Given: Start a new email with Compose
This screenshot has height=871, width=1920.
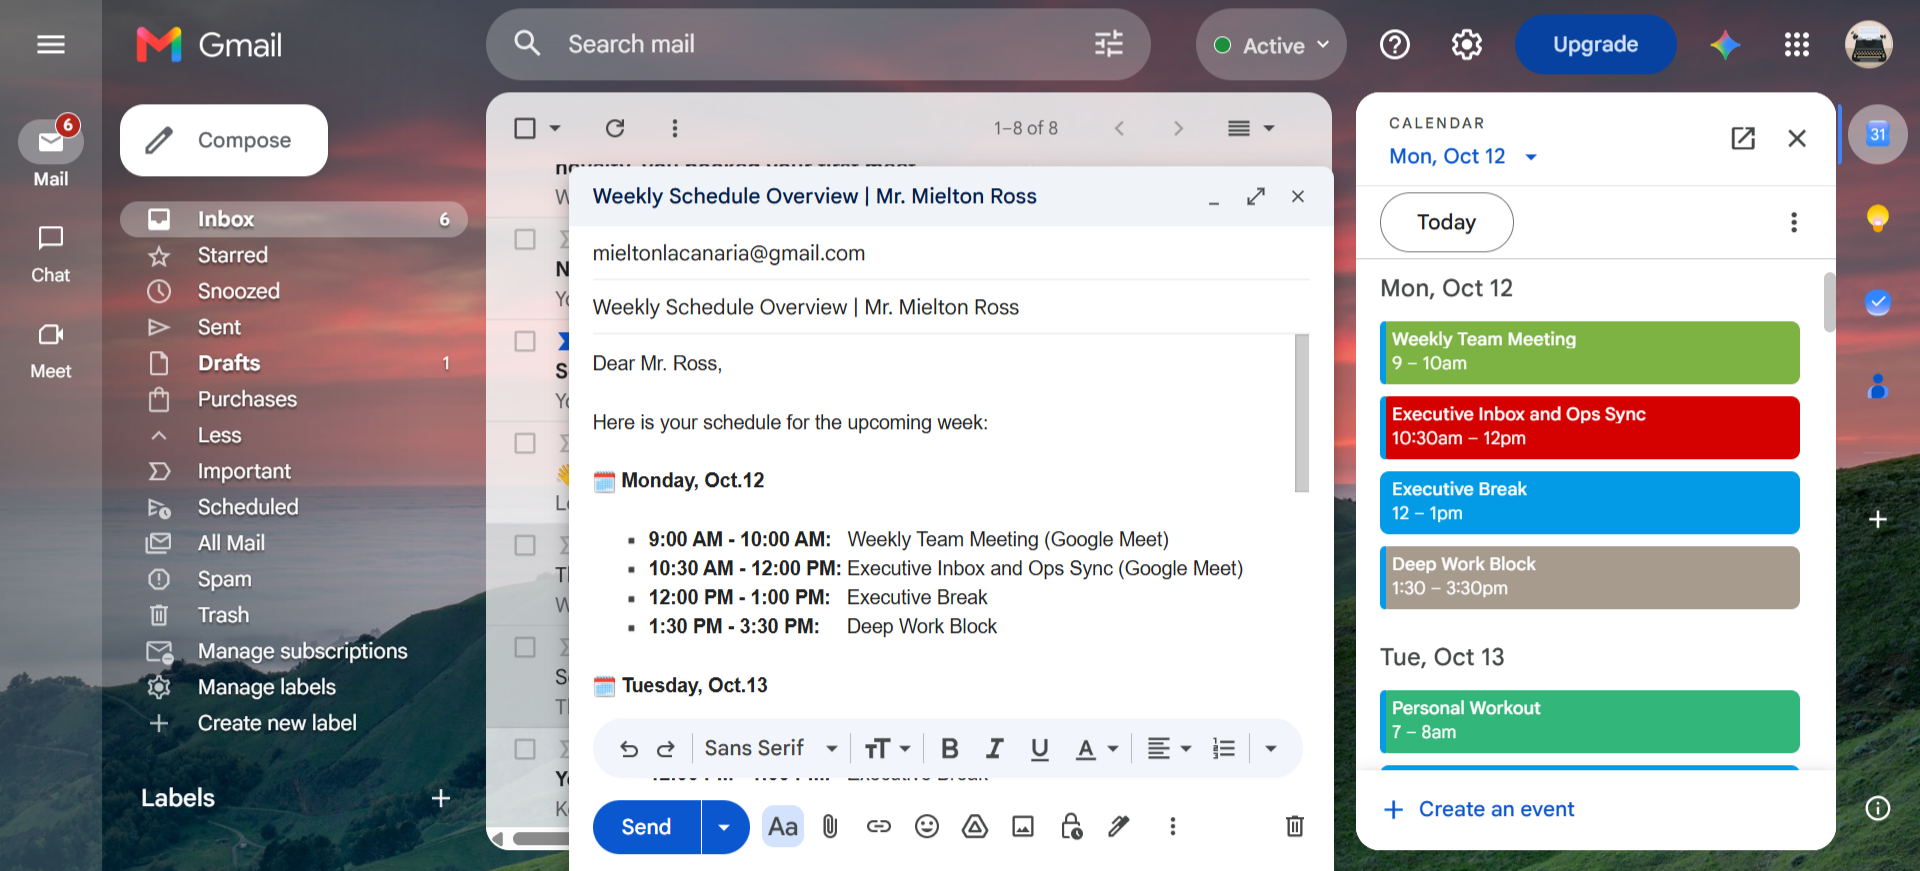Looking at the screenshot, I should pyautogui.click(x=224, y=140).
